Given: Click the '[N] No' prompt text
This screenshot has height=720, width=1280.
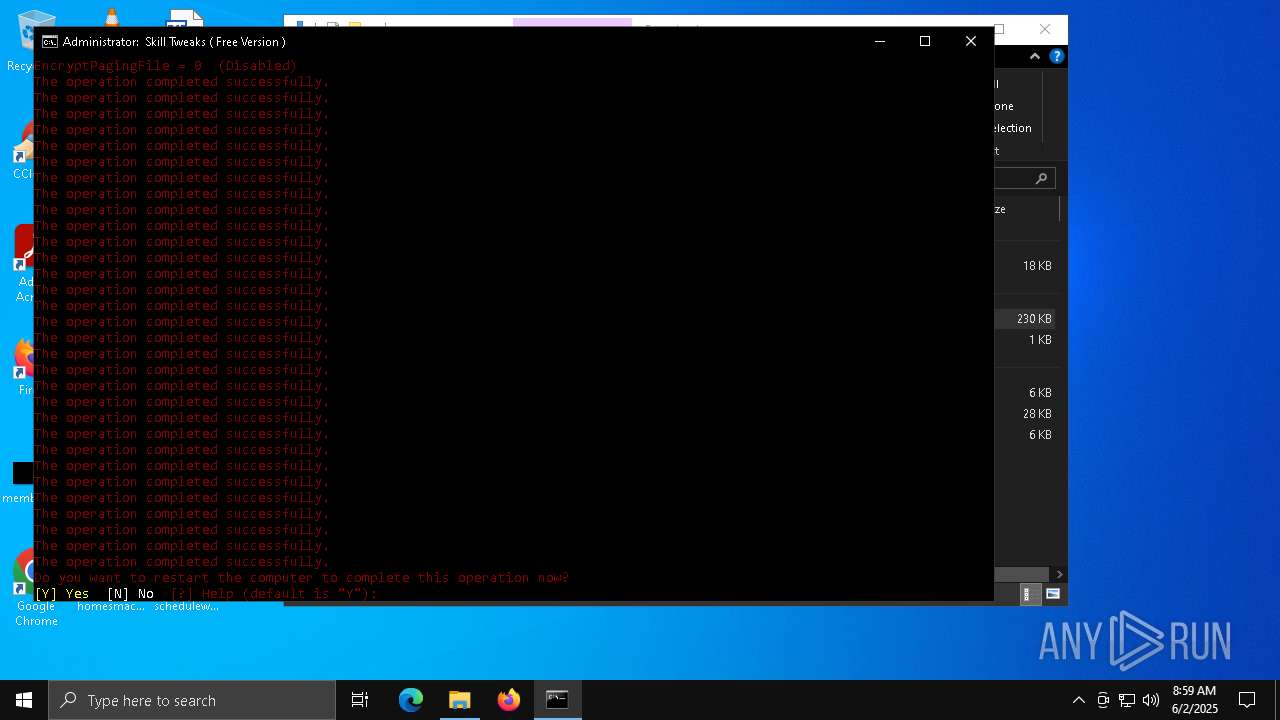Looking at the screenshot, I should (x=130, y=594).
